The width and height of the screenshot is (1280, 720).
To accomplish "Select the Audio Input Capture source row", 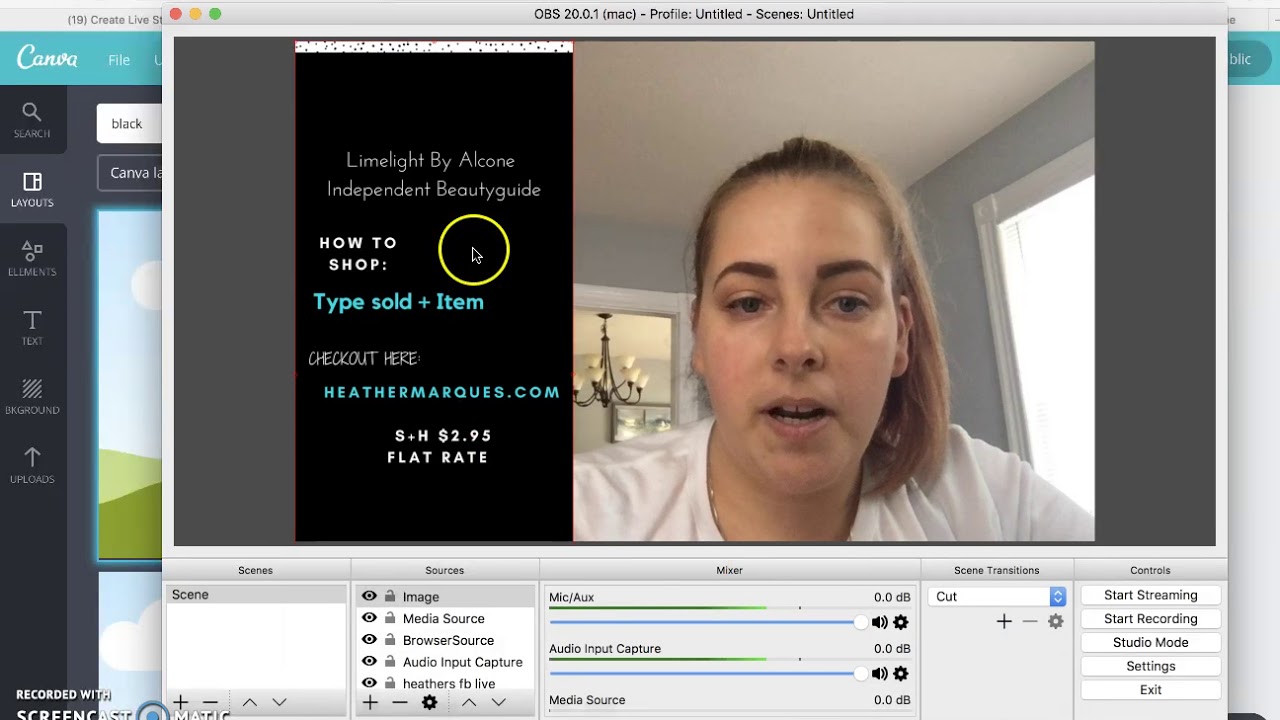I will [x=446, y=662].
